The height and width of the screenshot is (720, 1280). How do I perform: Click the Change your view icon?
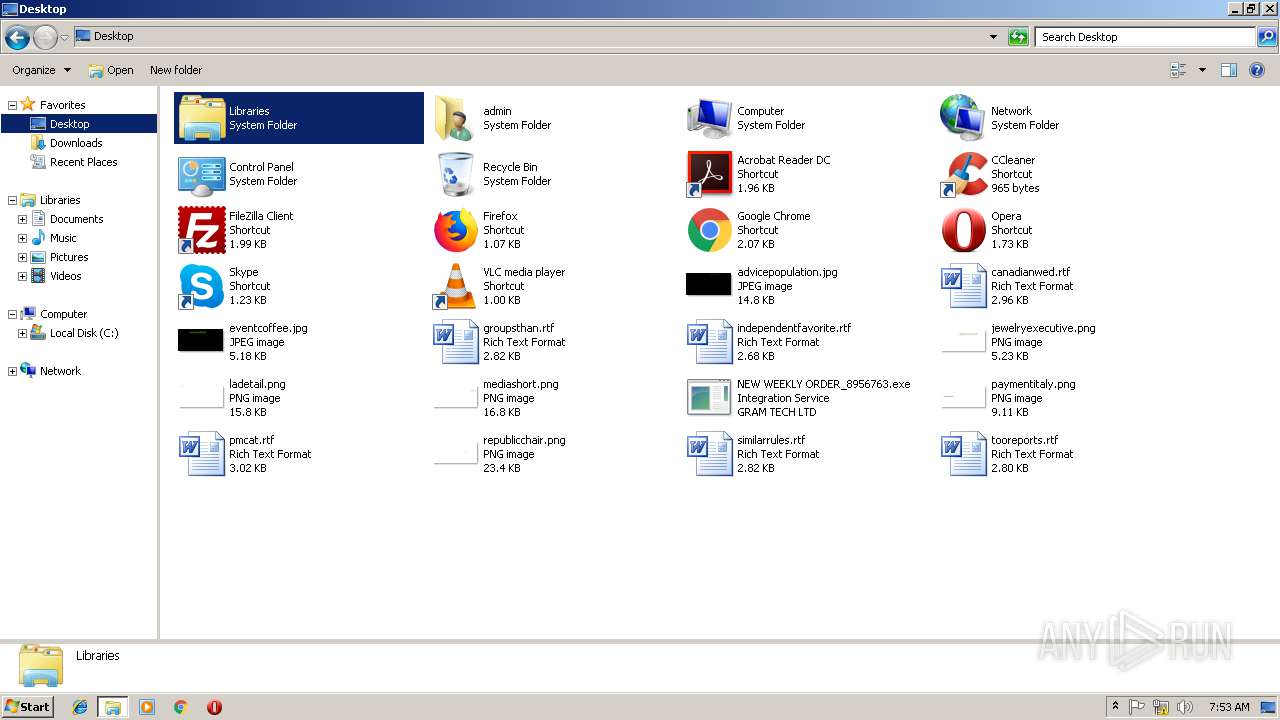(1178, 70)
